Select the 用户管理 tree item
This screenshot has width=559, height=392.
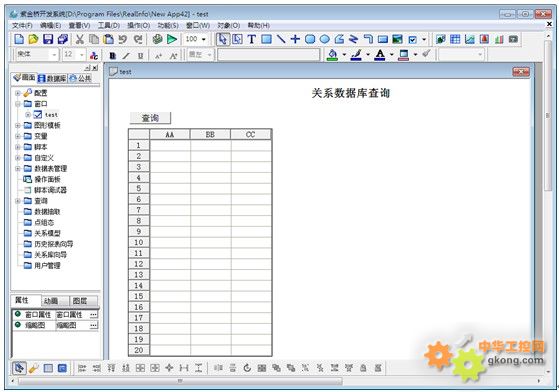(x=47, y=265)
